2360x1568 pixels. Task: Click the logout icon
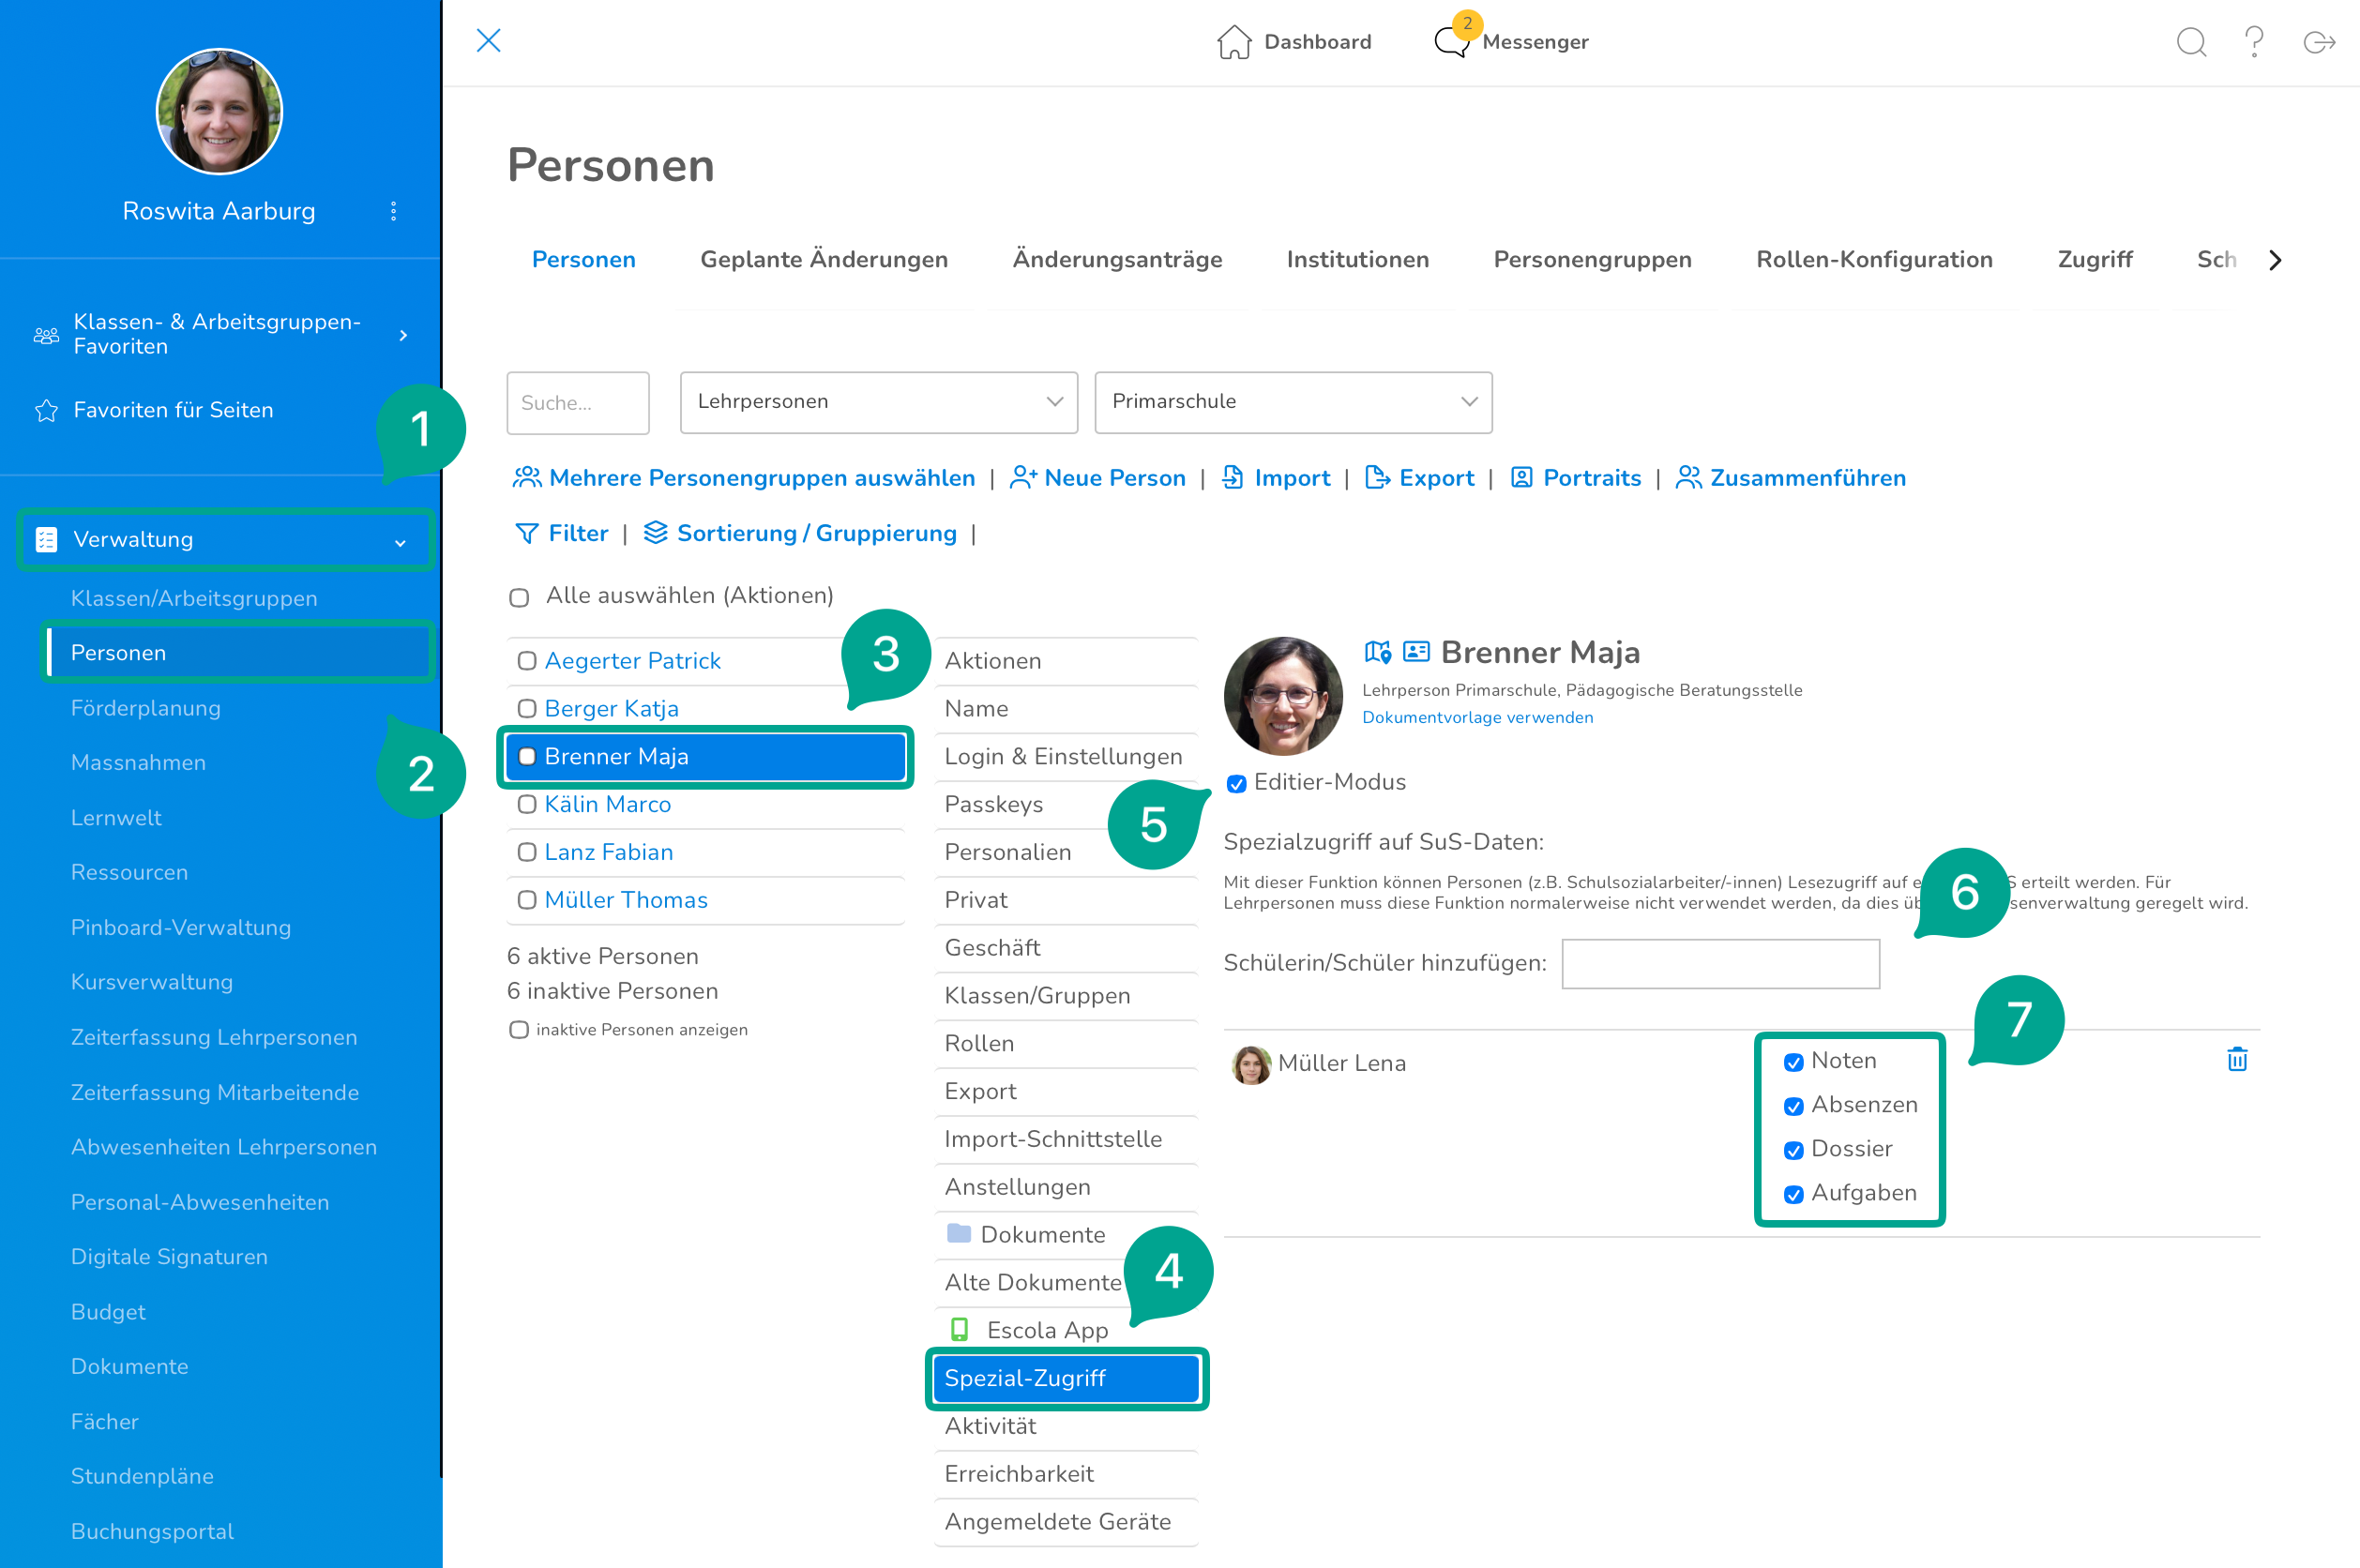click(2319, 42)
